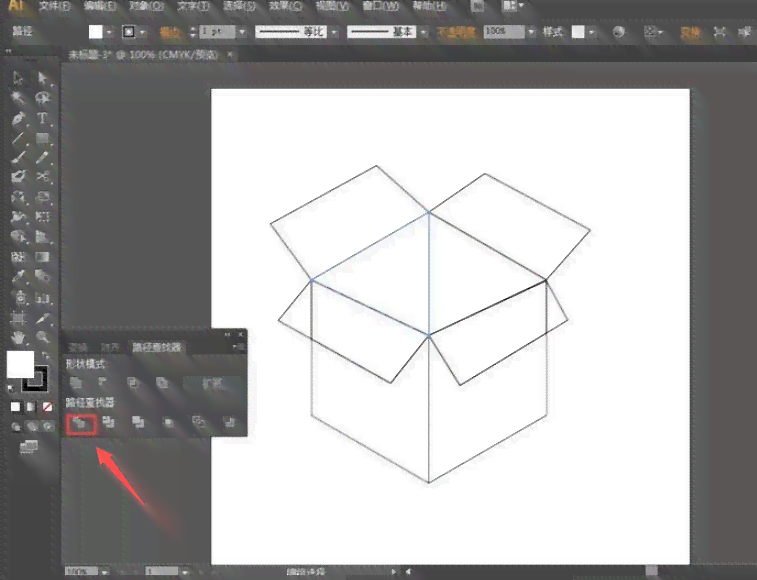
Task: Select the Hand tool
Action: point(18,337)
